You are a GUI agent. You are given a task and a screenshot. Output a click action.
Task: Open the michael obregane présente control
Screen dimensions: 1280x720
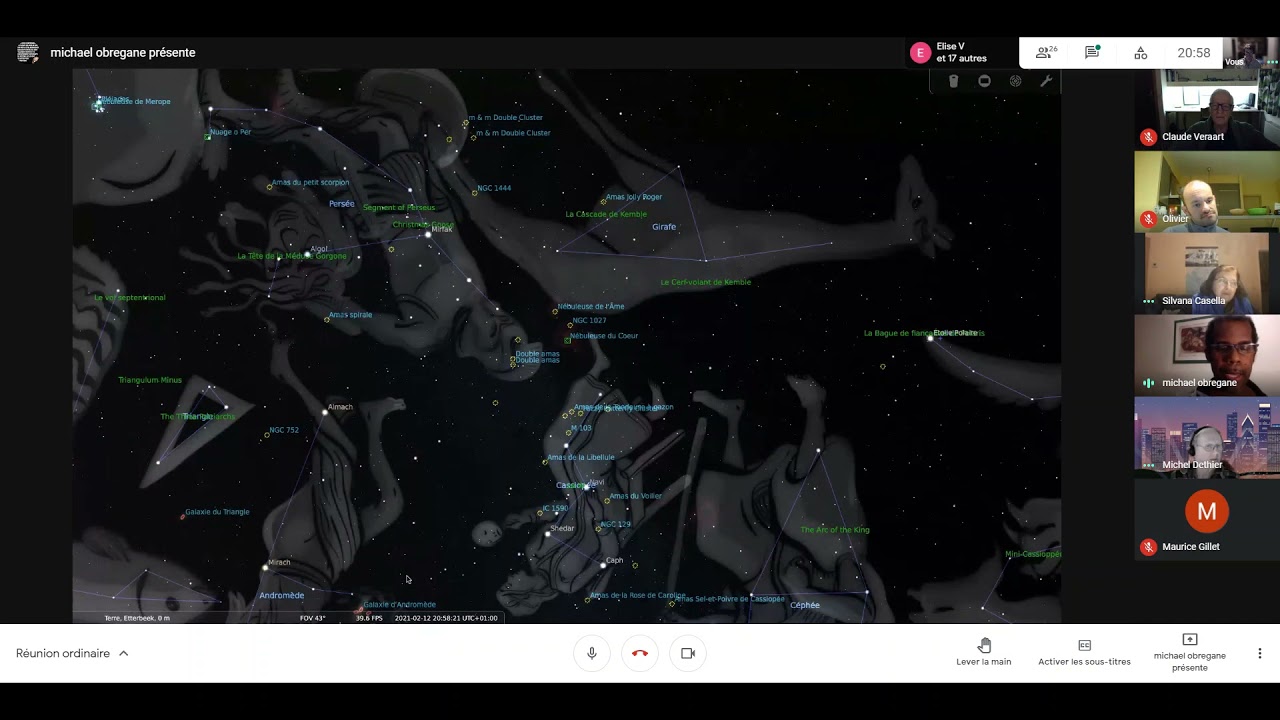[x=1189, y=652]
